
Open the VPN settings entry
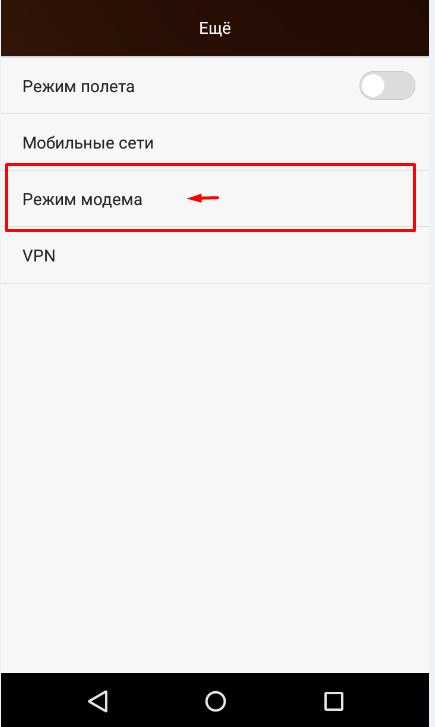[x=215, y=255]
